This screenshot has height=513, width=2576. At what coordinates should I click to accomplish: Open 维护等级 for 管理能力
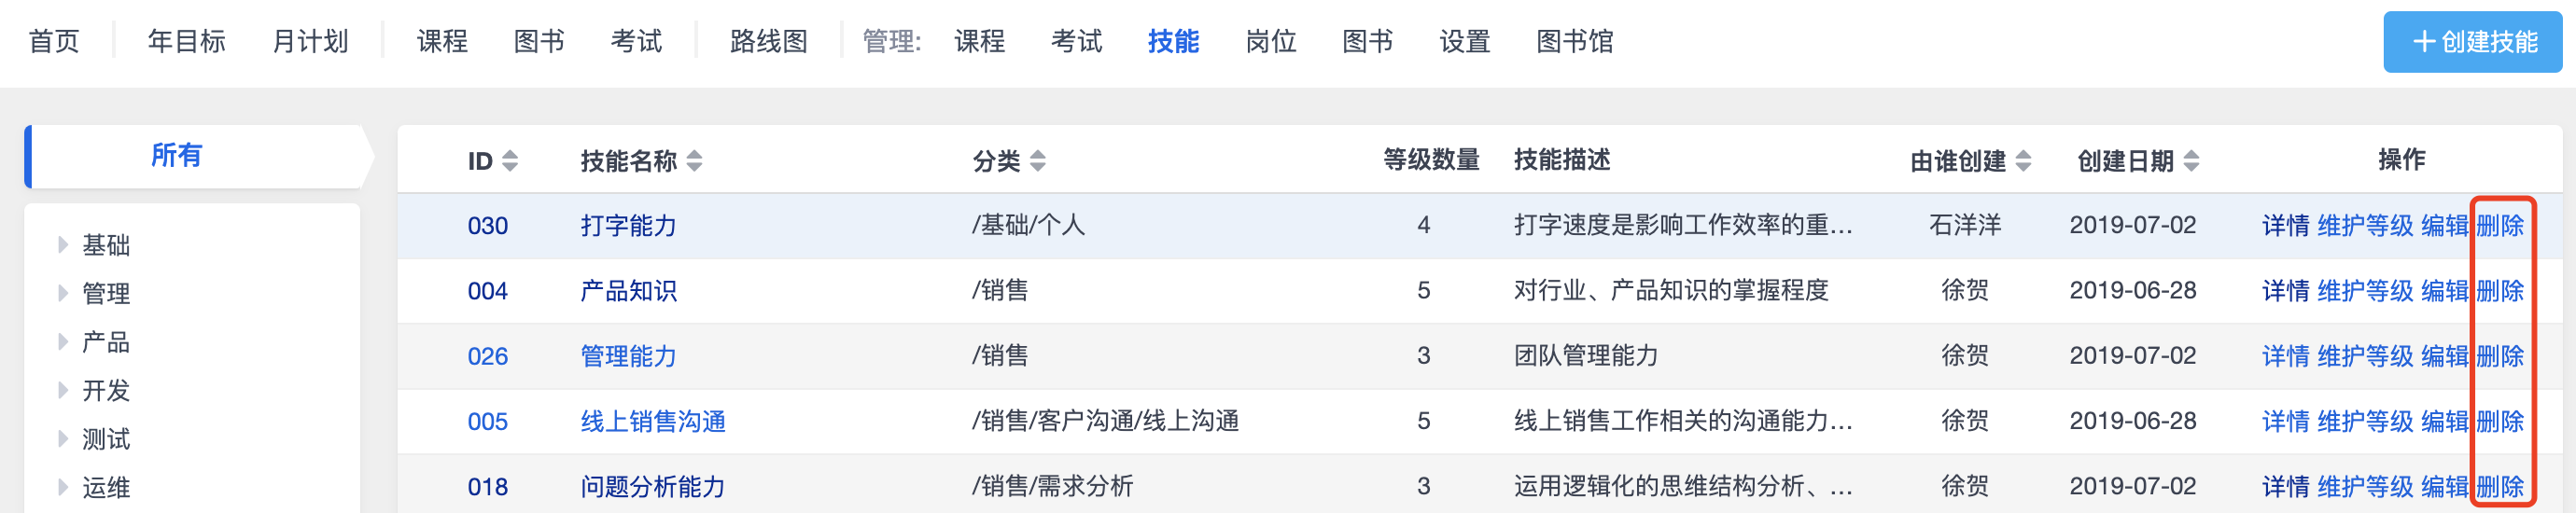coord(2364,356)
